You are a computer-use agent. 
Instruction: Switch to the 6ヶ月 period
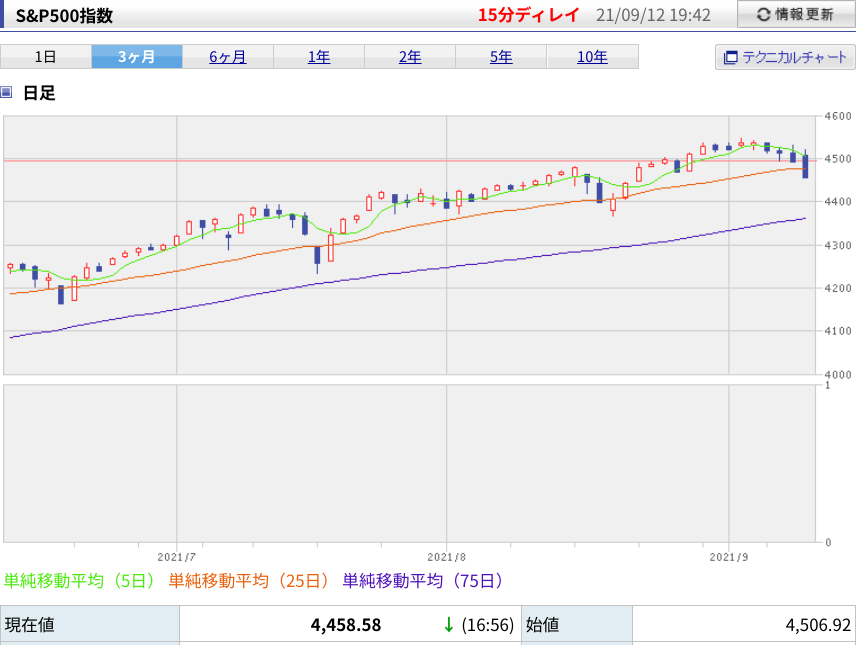[228, 57]
